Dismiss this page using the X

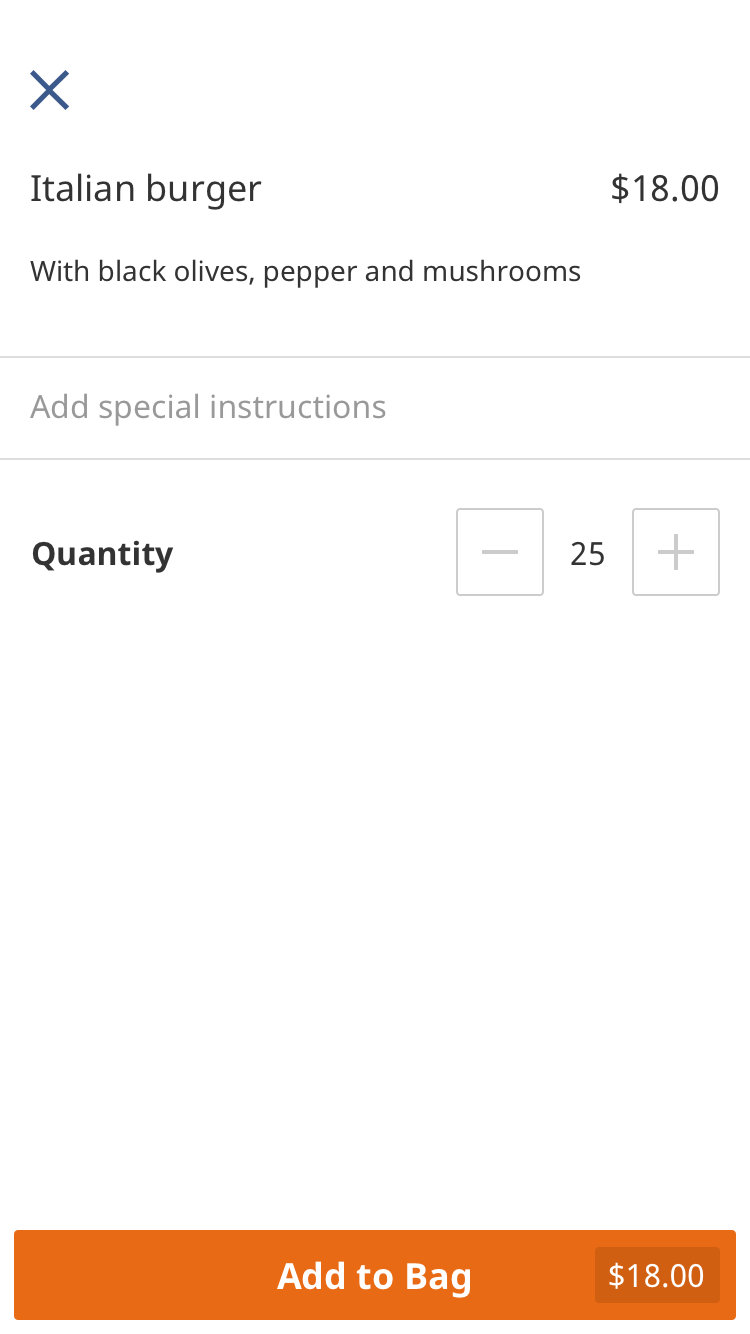(x=49, y=90)
